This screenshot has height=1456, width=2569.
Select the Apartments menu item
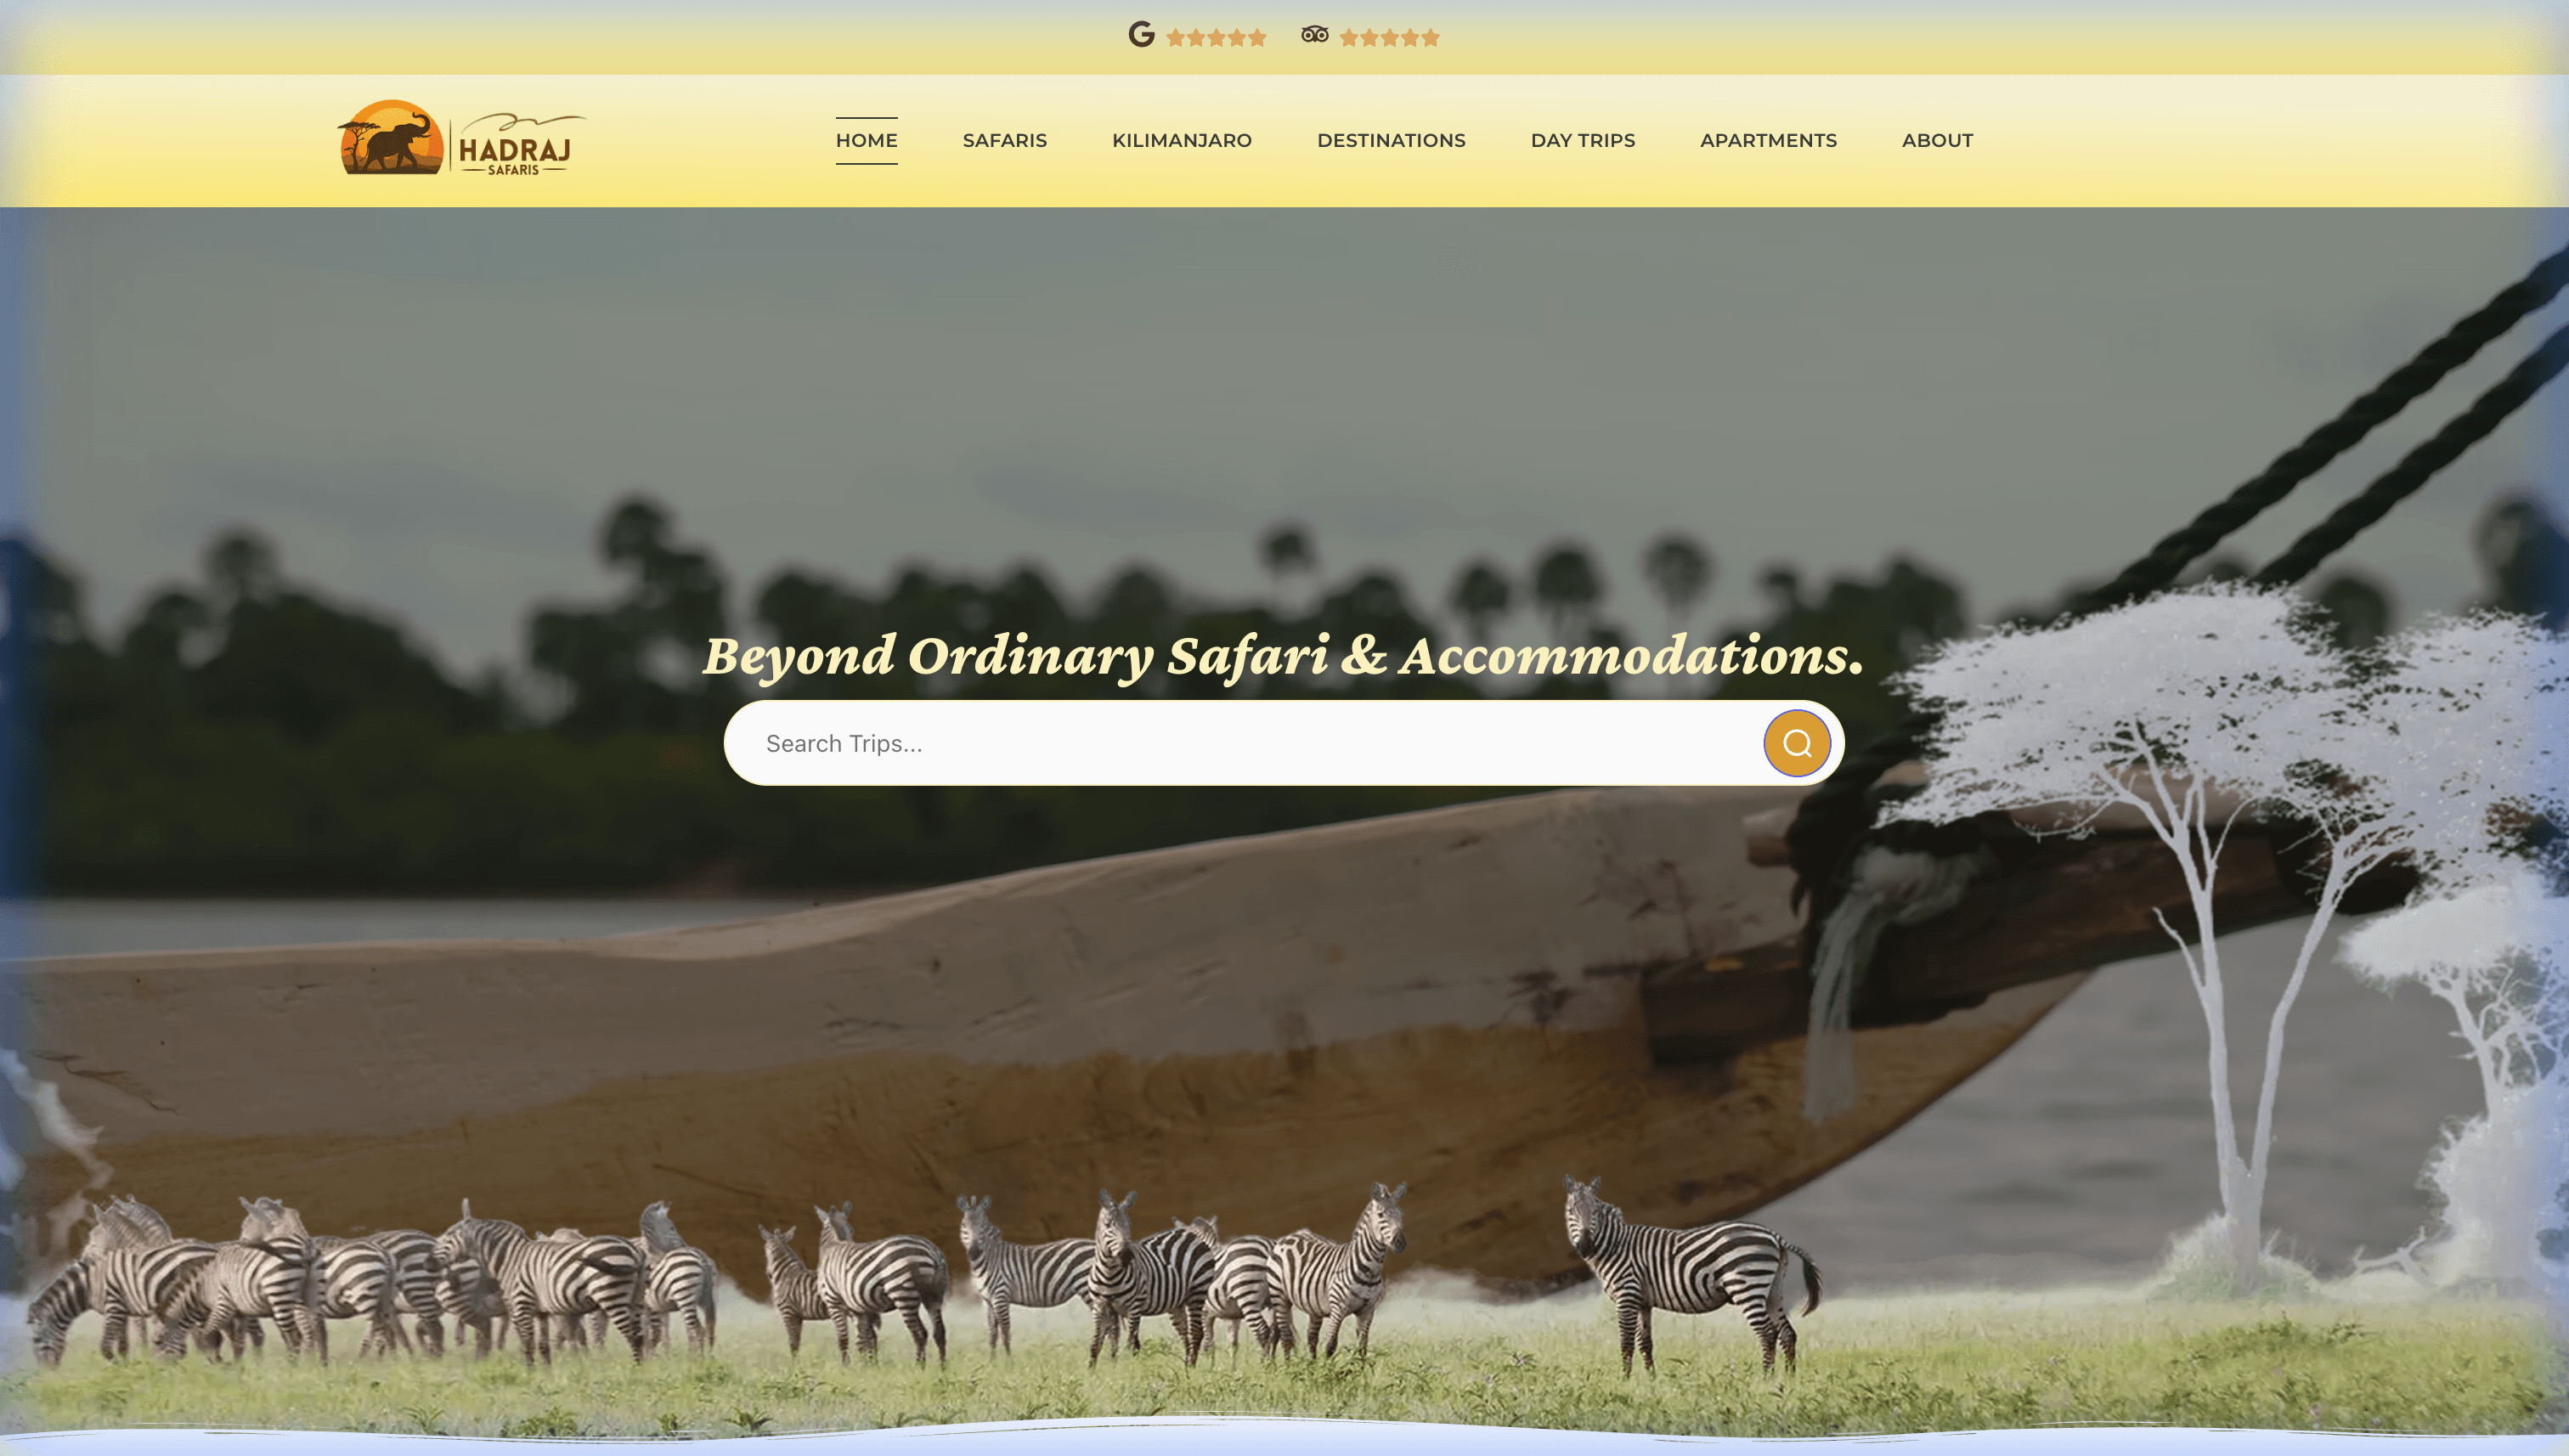tap(1768, 141)
